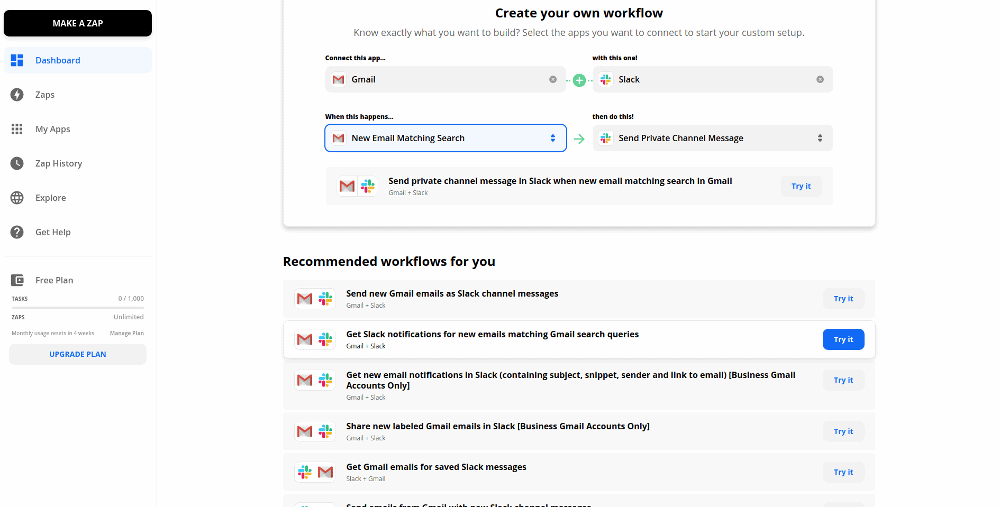The height and width of the screenshot is (507, 1000).
Task: Click 'Get new email notifications in Slack' workflow title
Action: tap(571, 380)
